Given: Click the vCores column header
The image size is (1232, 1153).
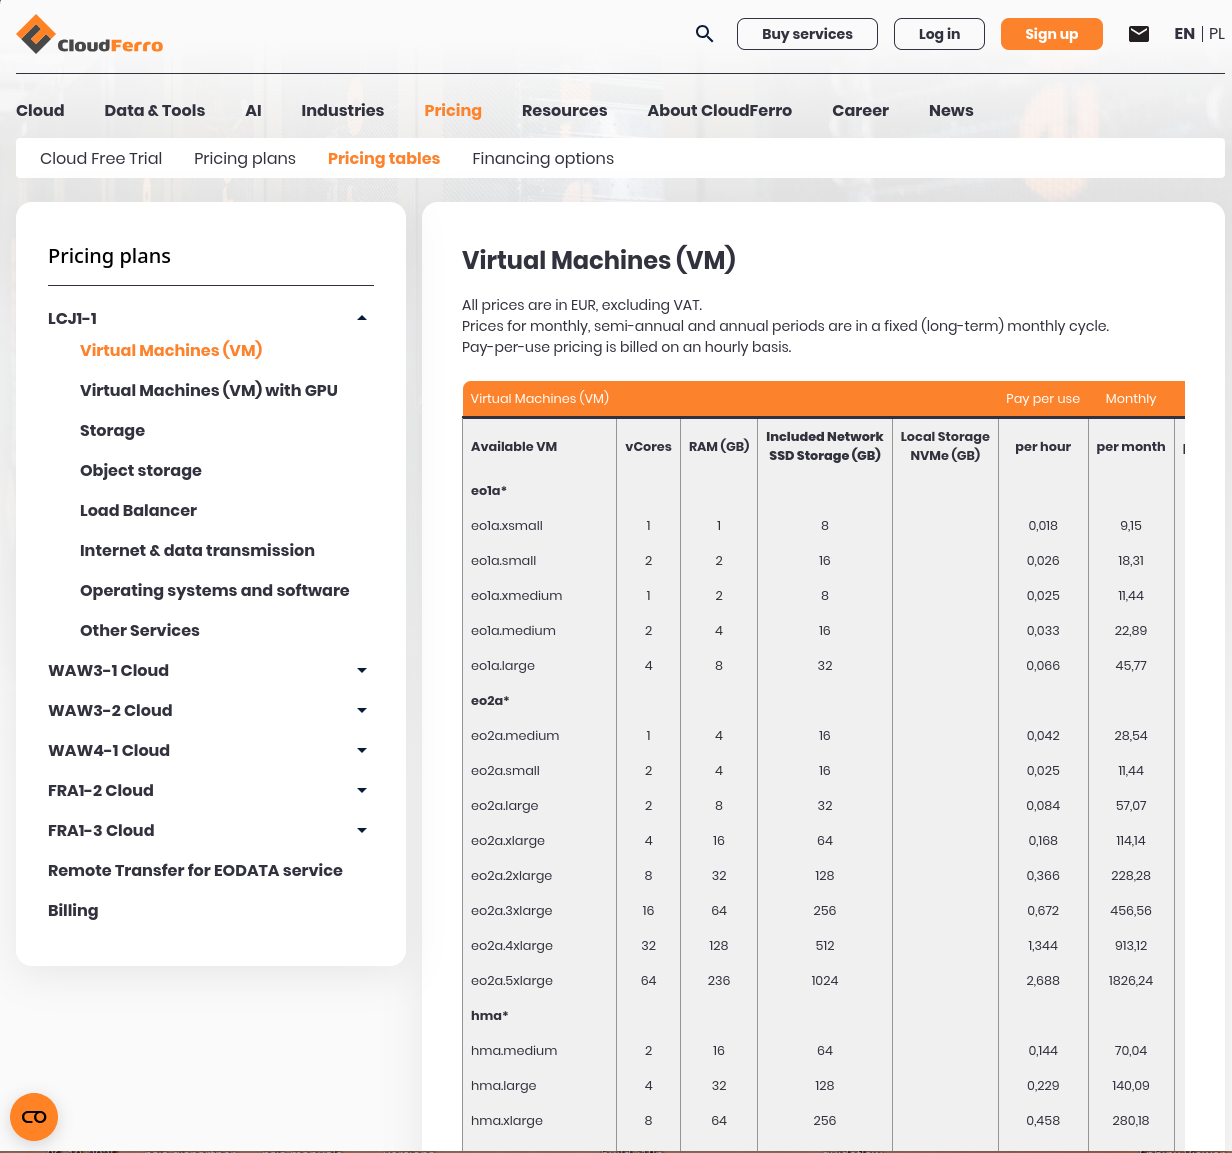Looking at the screenshot, I should click(649, 447).
